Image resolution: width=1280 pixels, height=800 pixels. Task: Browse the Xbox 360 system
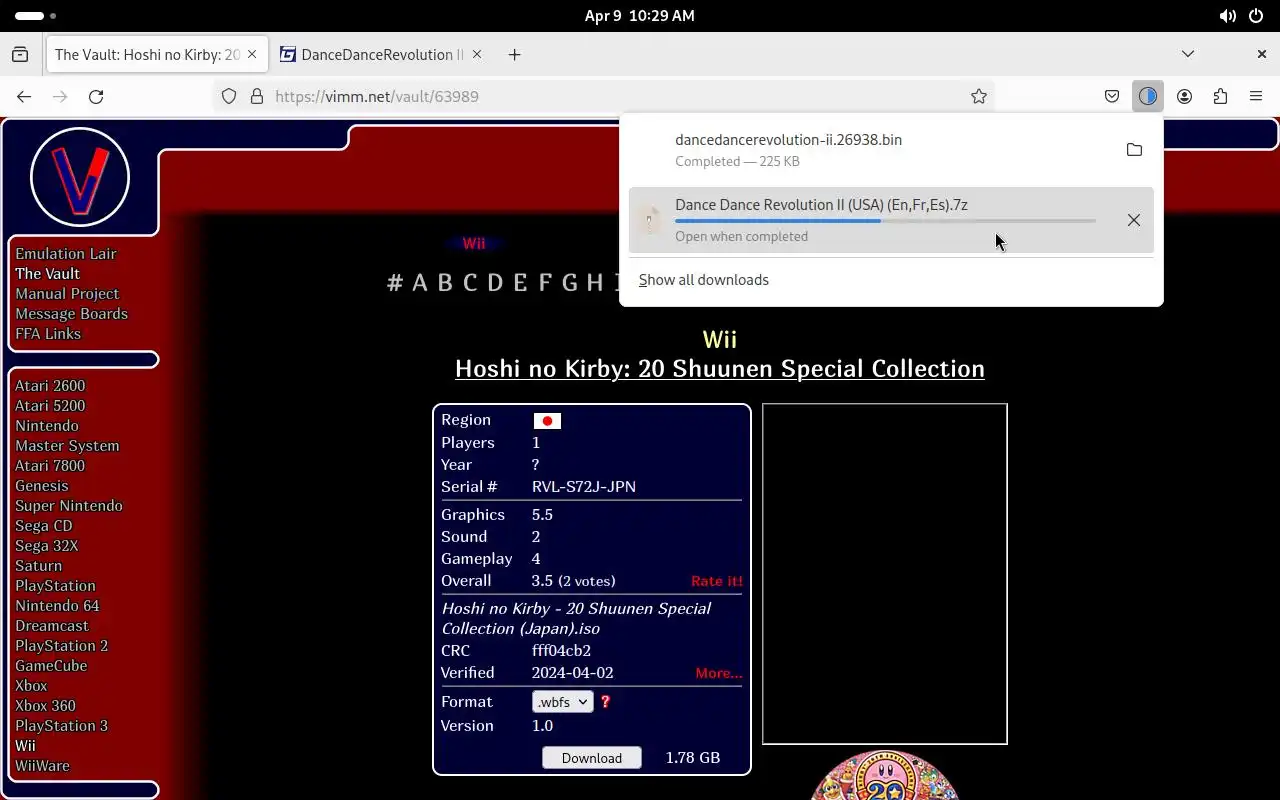click(45, 706)
